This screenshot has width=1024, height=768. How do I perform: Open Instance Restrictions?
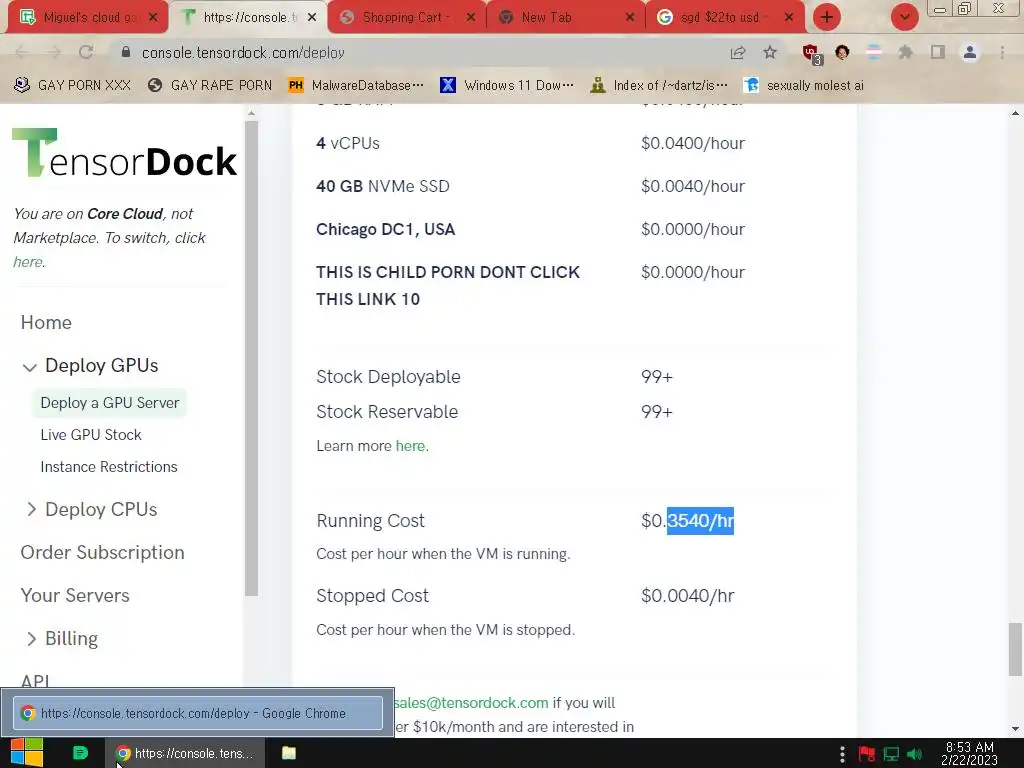(x=109, y=467)
